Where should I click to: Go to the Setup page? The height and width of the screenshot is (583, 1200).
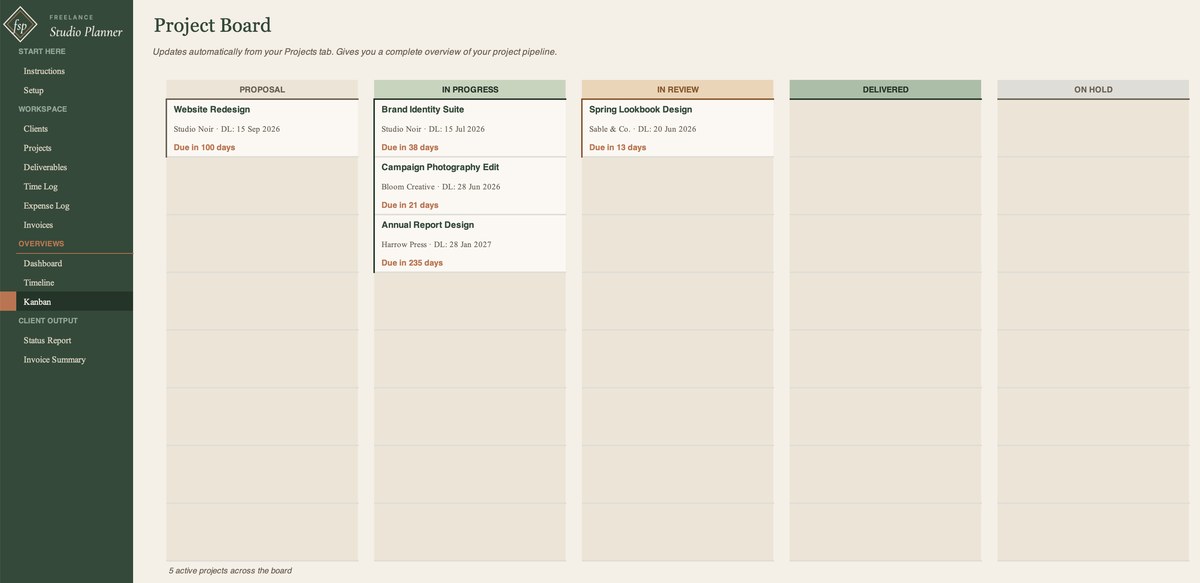[x=34, y=90]
